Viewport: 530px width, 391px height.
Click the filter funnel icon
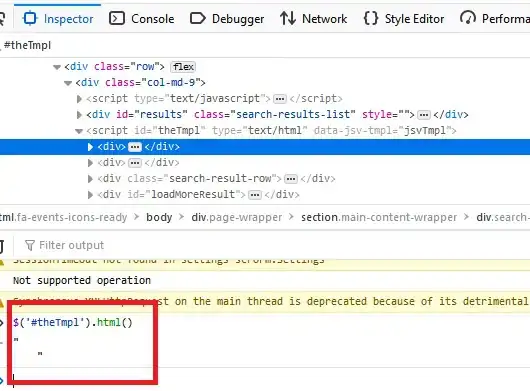click(30, 245)
